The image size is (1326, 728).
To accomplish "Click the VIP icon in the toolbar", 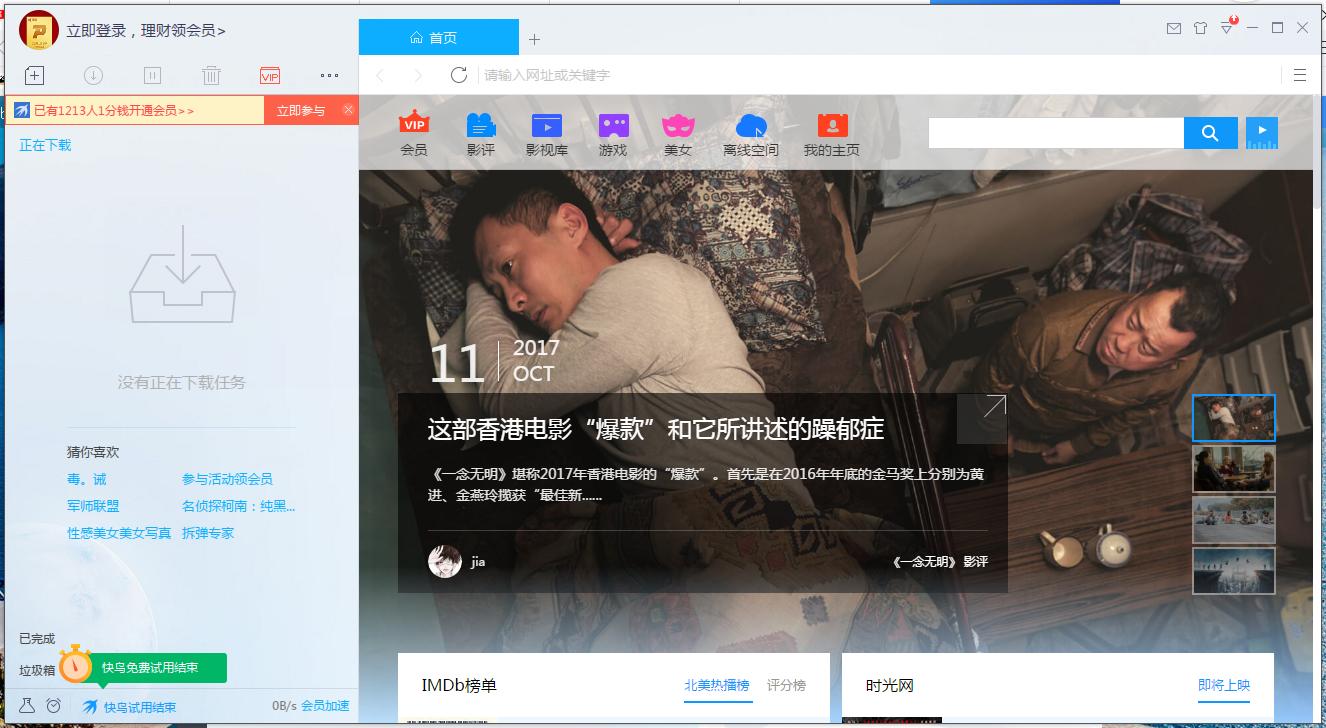I will 268,75.
